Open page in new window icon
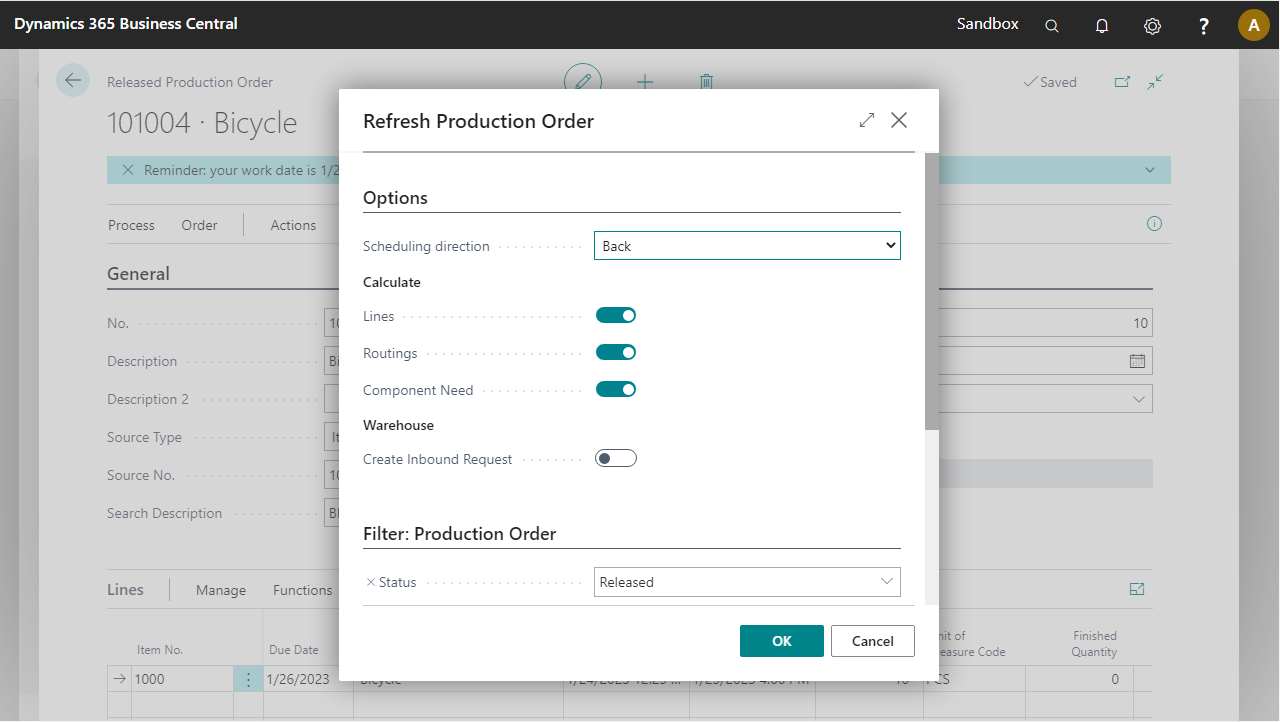The height and width of the screenshot is (722, 1280). (1122, 82)
